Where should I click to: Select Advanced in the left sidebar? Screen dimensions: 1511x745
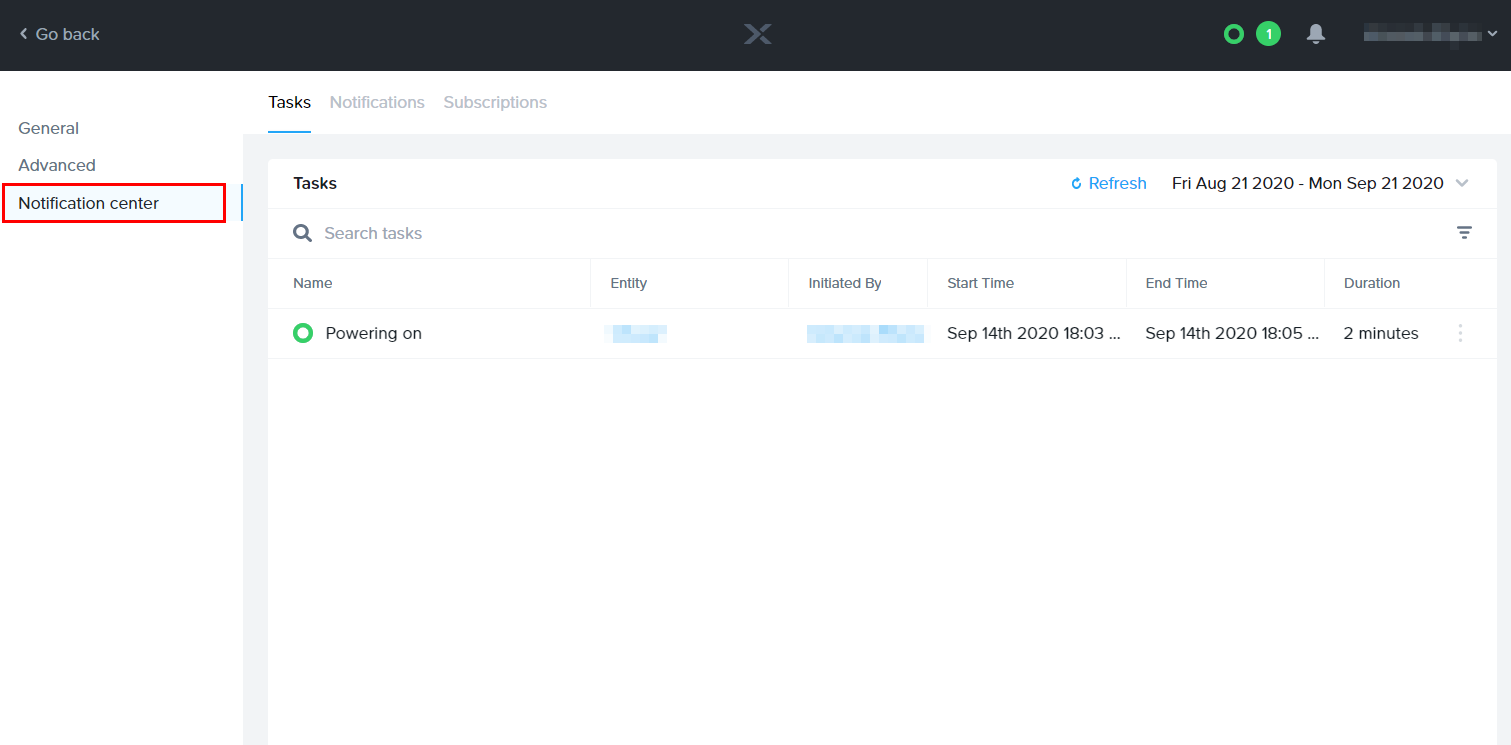[57, 165]
